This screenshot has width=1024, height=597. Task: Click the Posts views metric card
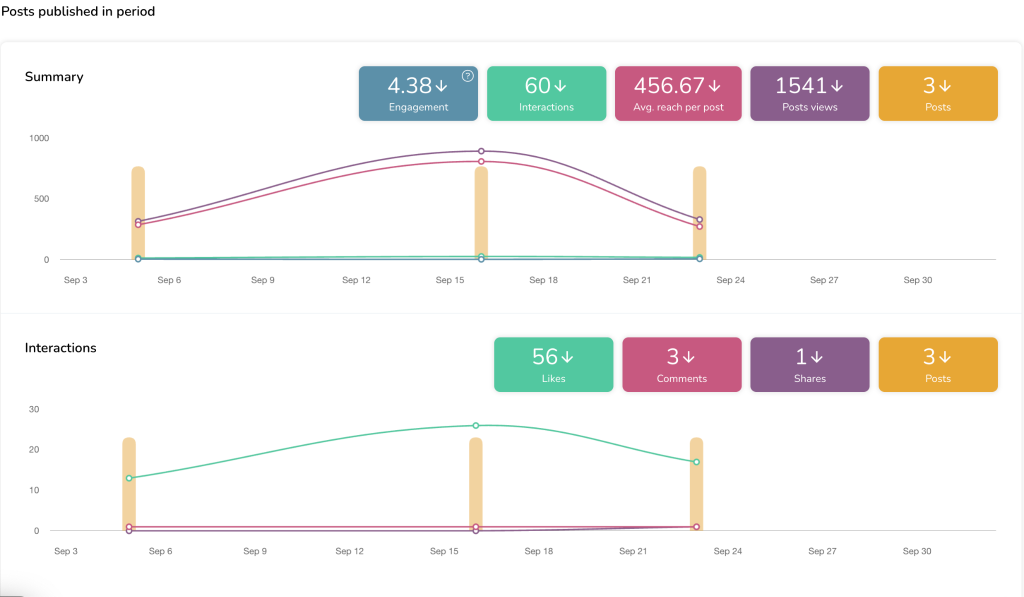pos(809,94)
